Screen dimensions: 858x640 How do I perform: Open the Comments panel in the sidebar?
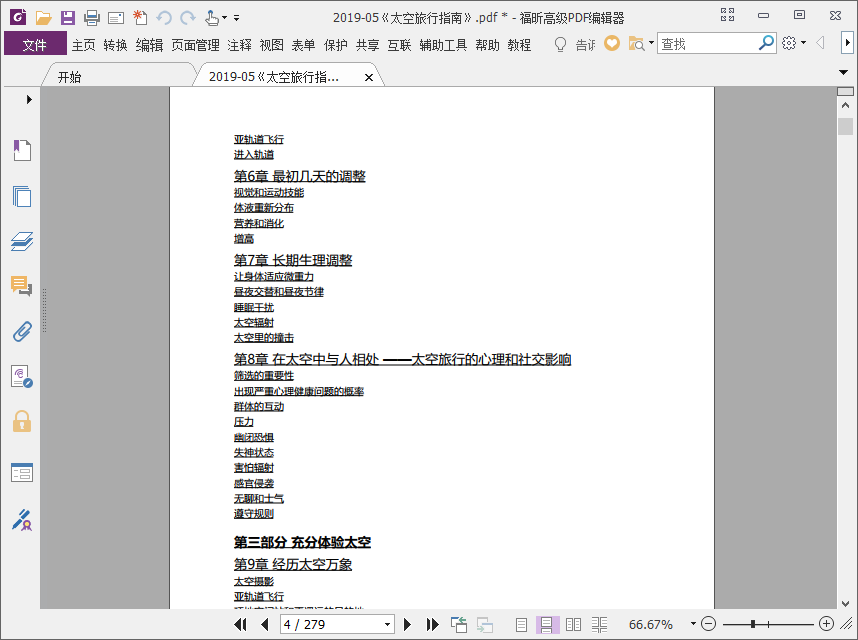coord(22,286)
